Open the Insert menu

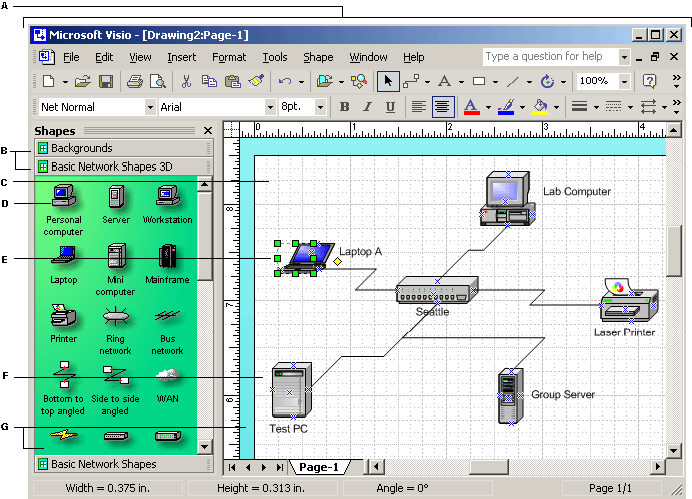pos(181,57)
